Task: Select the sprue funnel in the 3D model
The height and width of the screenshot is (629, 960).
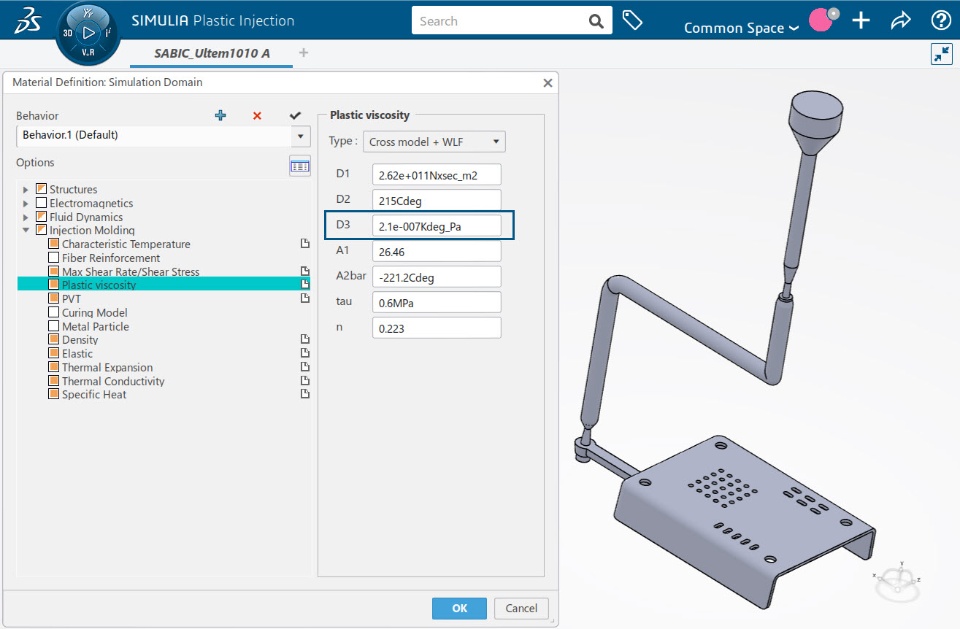Action: coord(816,121)
